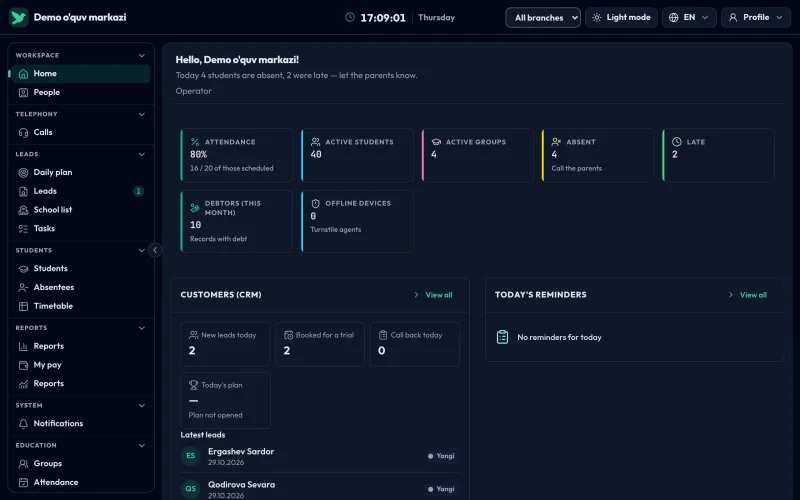Open the EN language dropdown

click(x=689, y=17)
